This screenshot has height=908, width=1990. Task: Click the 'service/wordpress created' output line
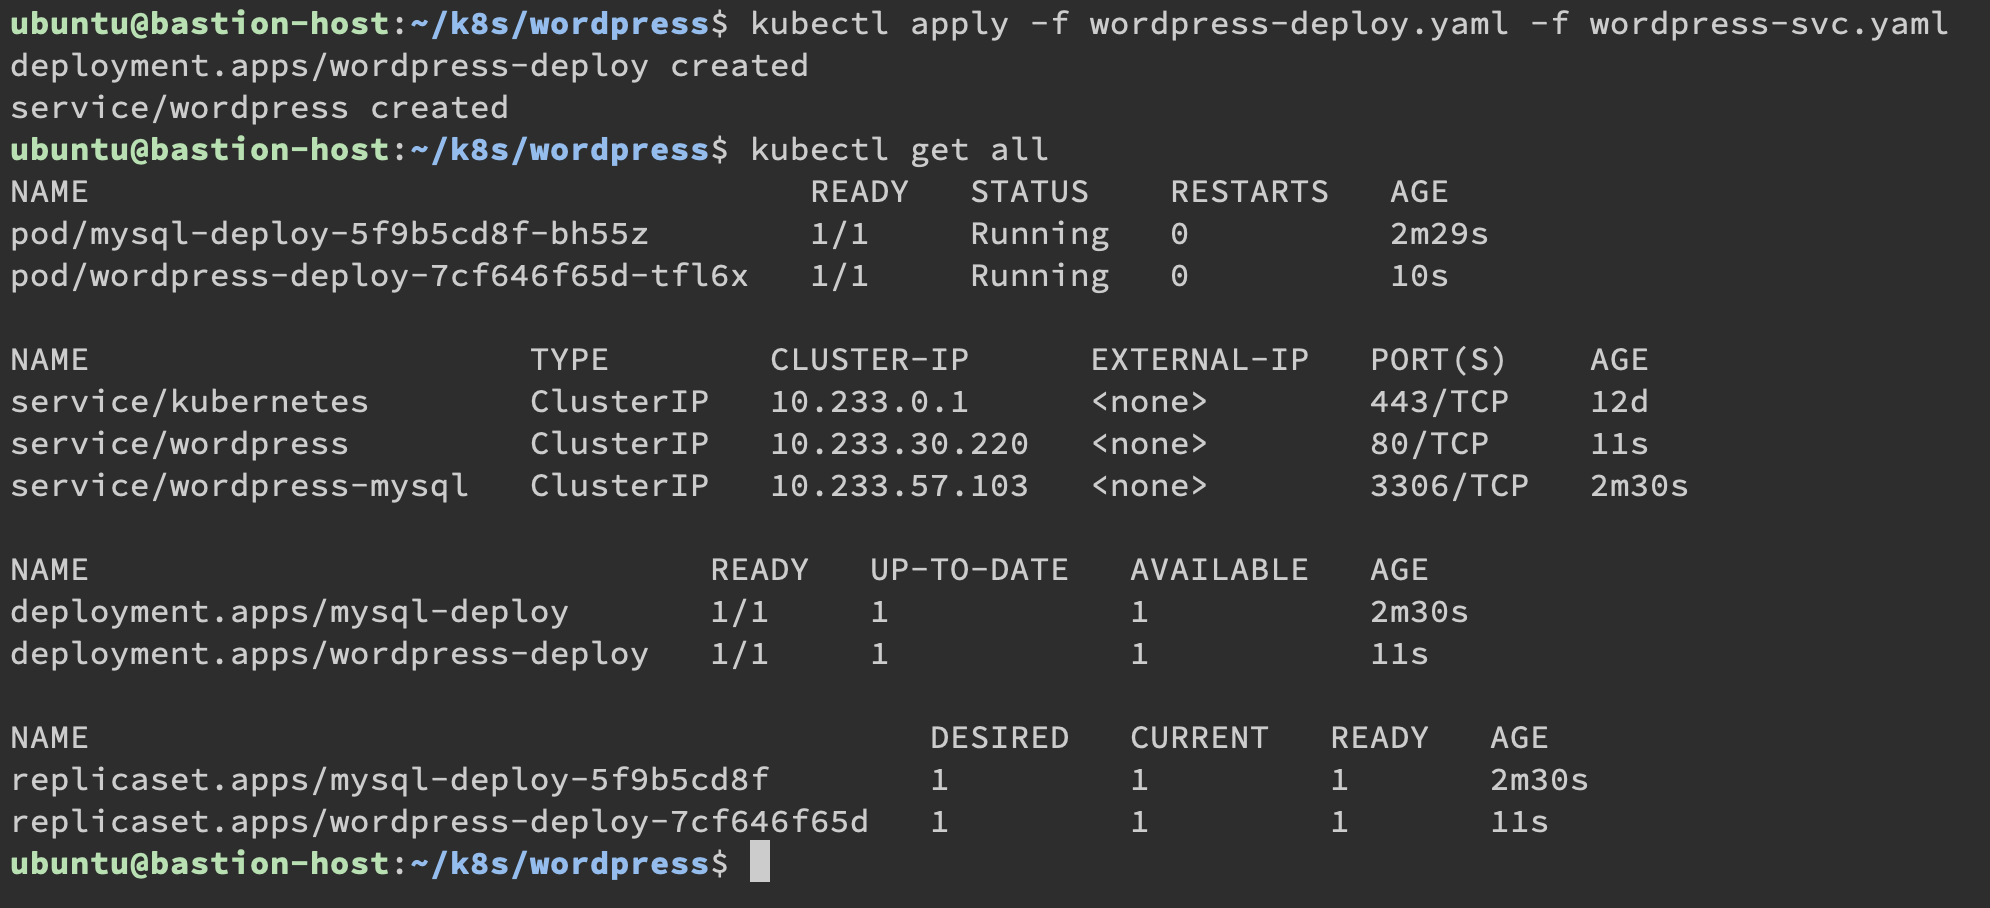(x=259, y=108)
